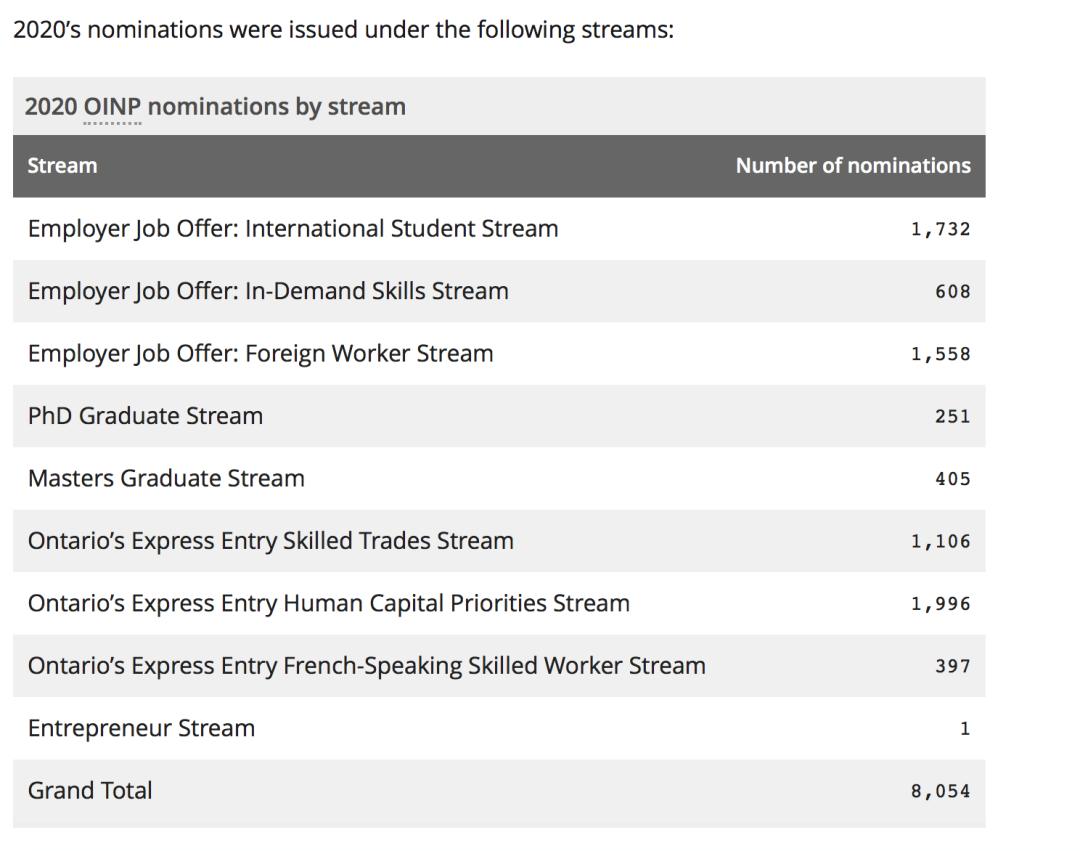Select the Express Entry Skilled Trades Stream label
Viewport: 1080px width, 851px height.
(270, 541)
